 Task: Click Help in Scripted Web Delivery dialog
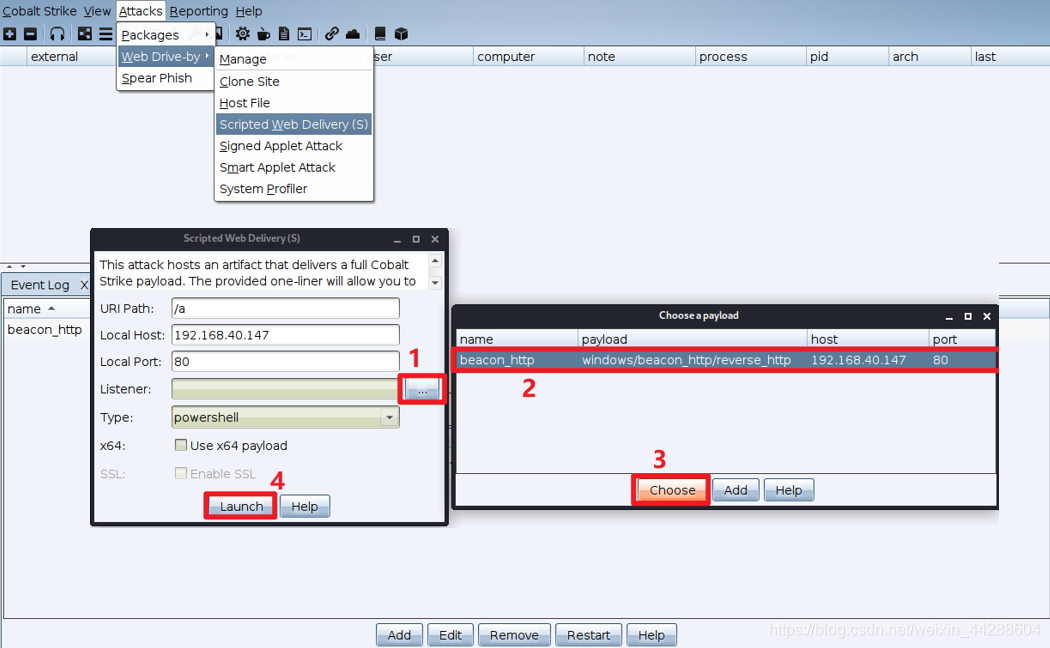tap(305, 507)
